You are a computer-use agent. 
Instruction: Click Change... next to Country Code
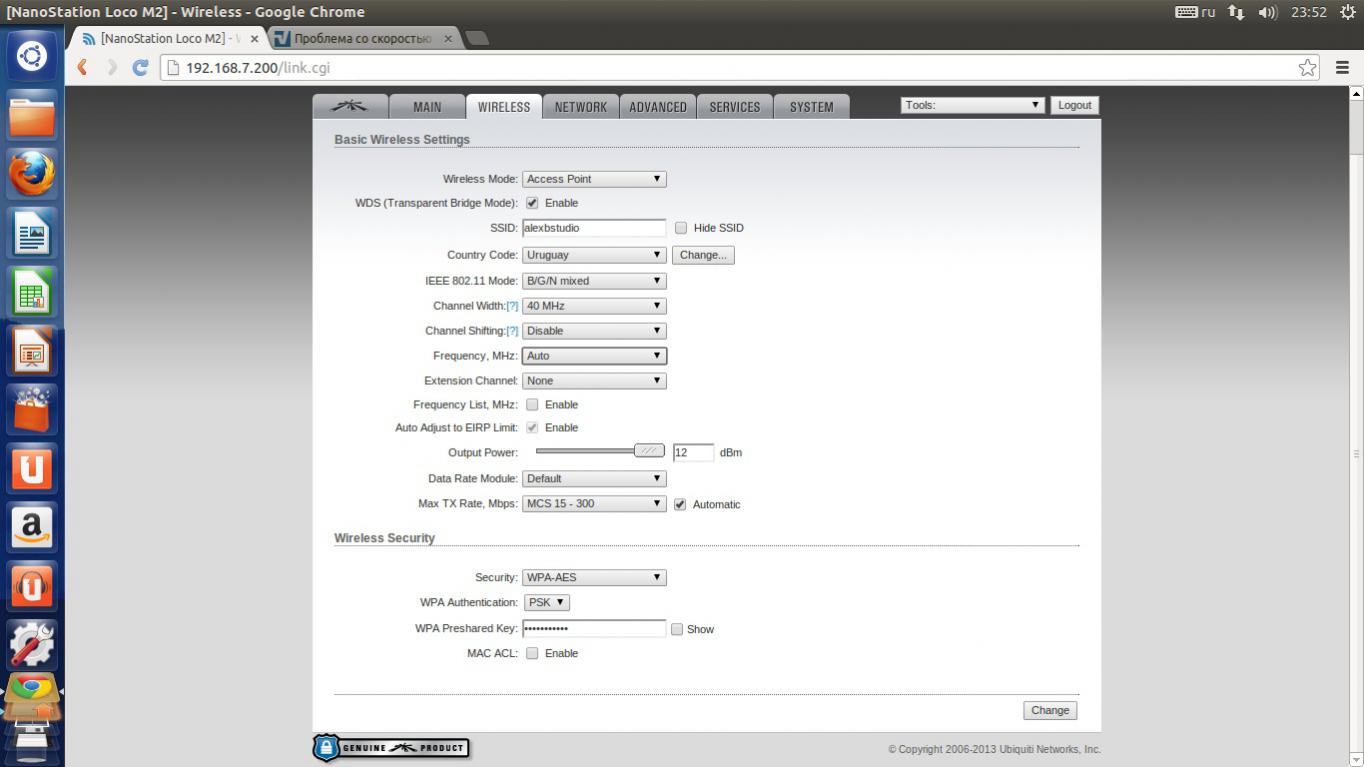(x=703, y=255)
